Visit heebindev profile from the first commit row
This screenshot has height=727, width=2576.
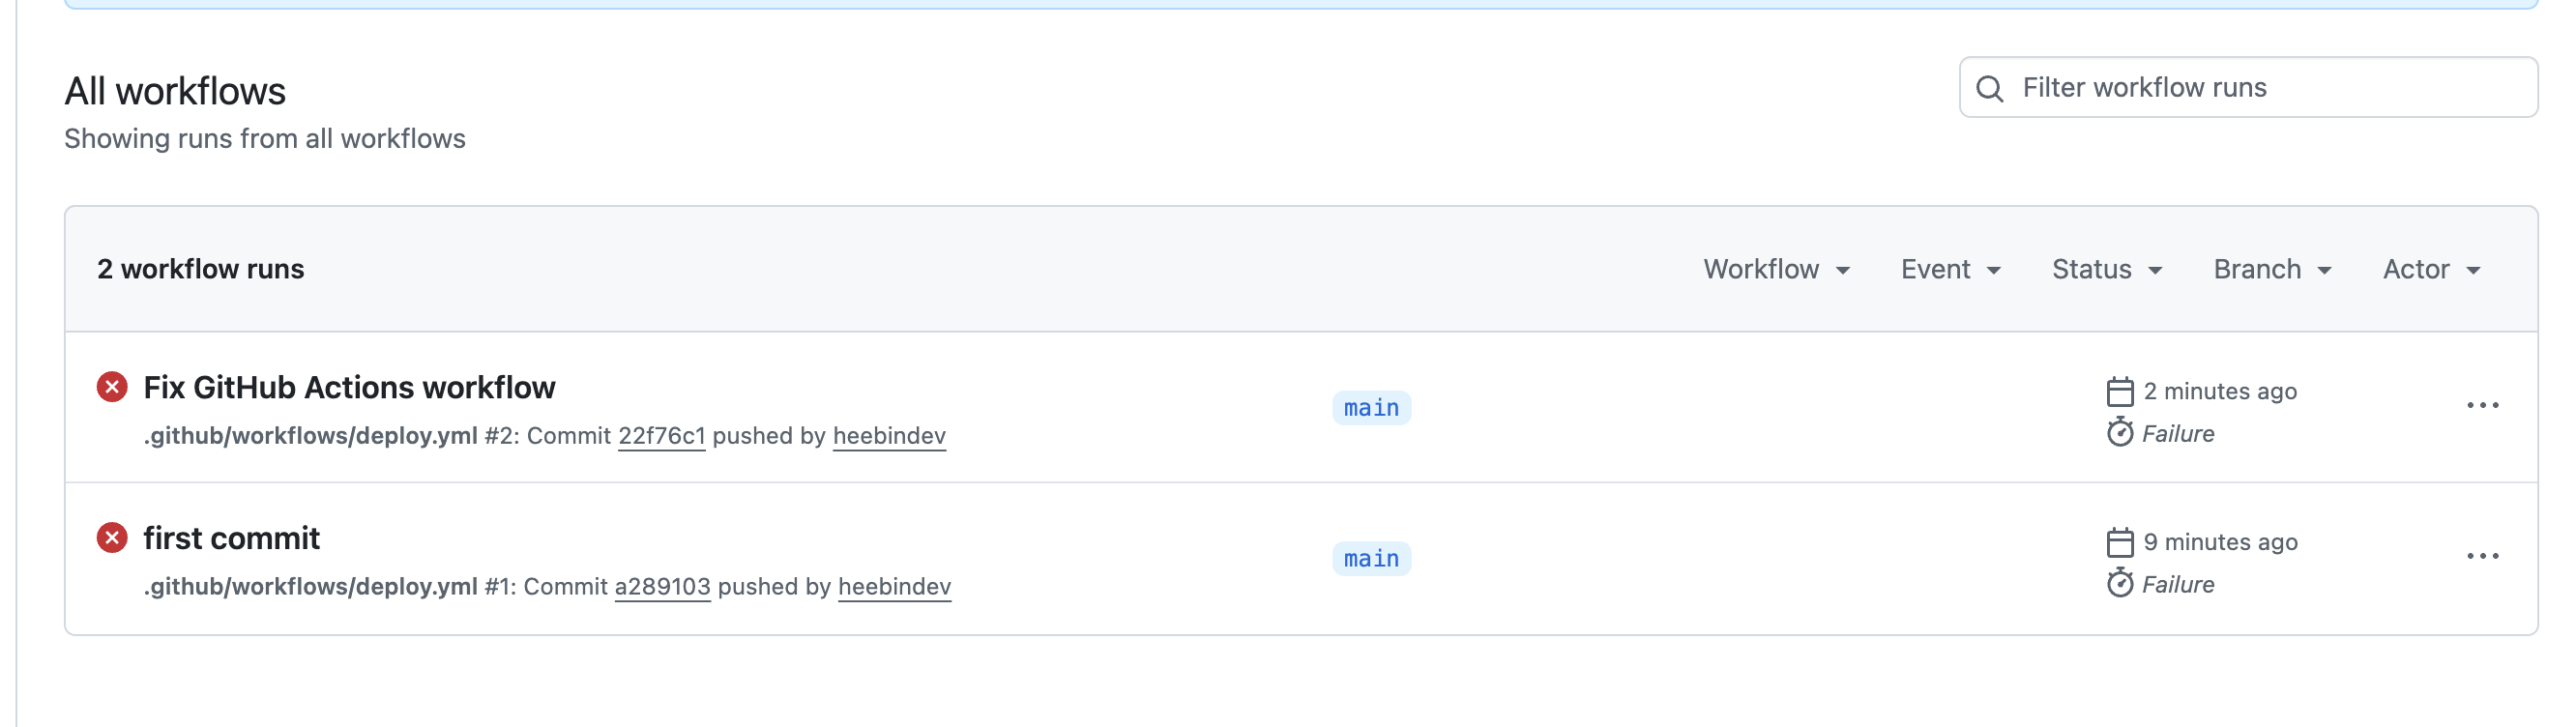pos(894,587)
